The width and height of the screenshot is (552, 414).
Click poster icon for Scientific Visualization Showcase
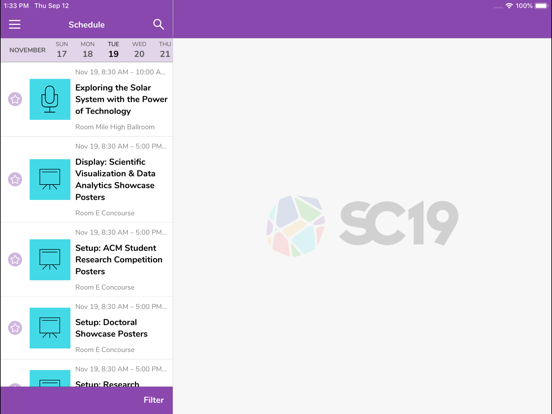point(50,180)
